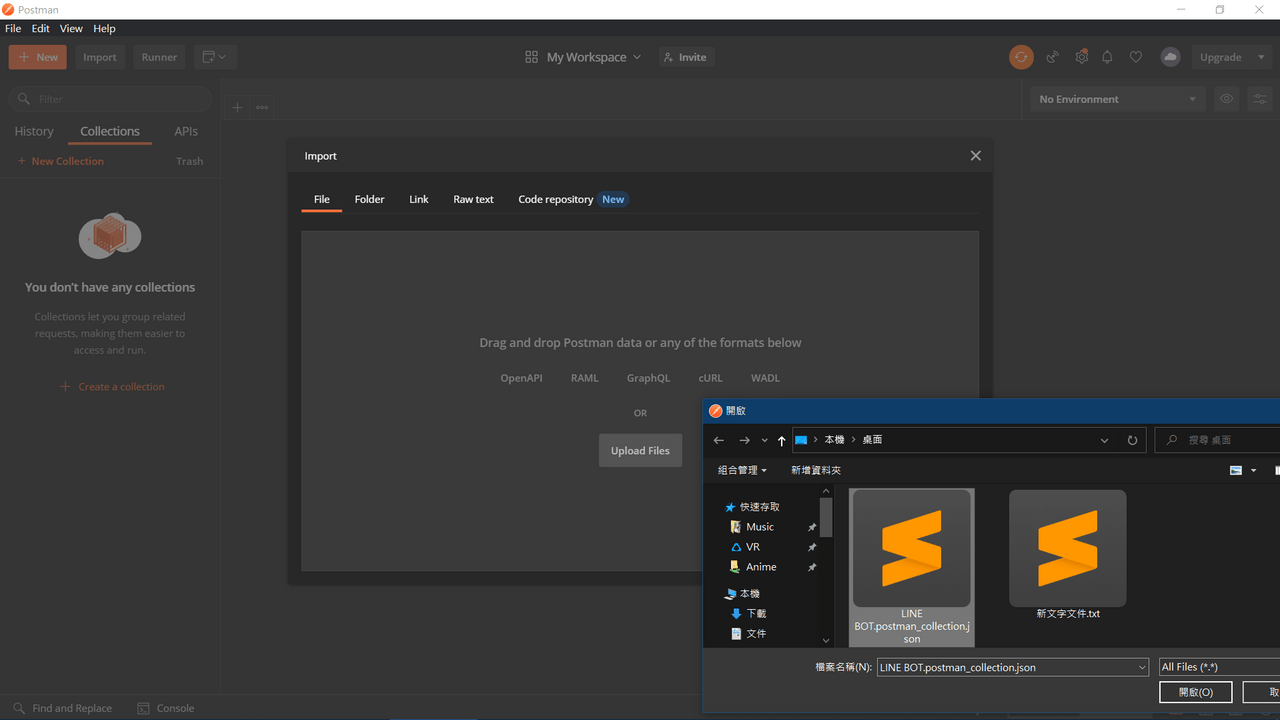Click the Console icon in status bar

click(x=143, y=708)
